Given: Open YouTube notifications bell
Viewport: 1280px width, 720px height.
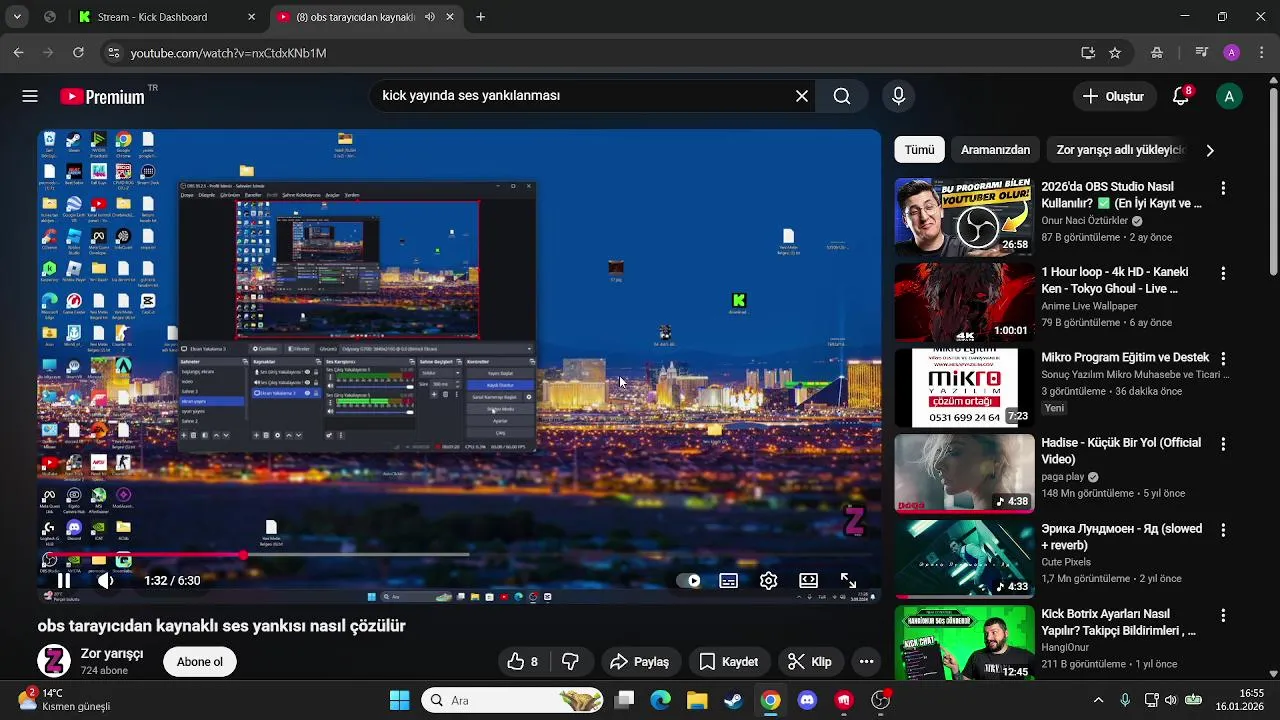Looking at the screenshot, I should pyautogui.click(x=1181, y=96).
